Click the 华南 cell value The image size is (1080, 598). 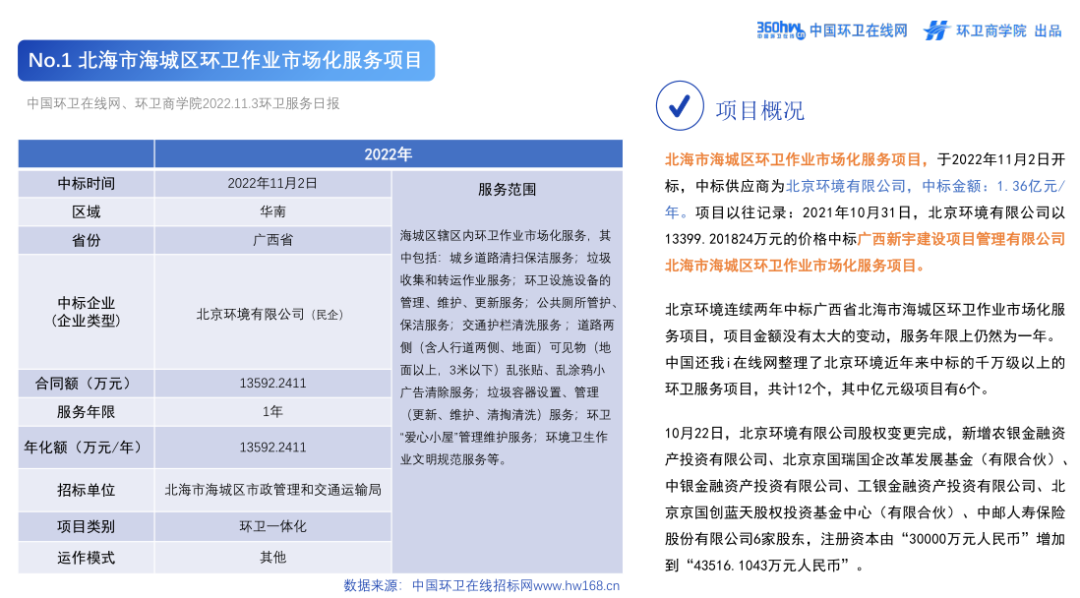pos(273,212)
